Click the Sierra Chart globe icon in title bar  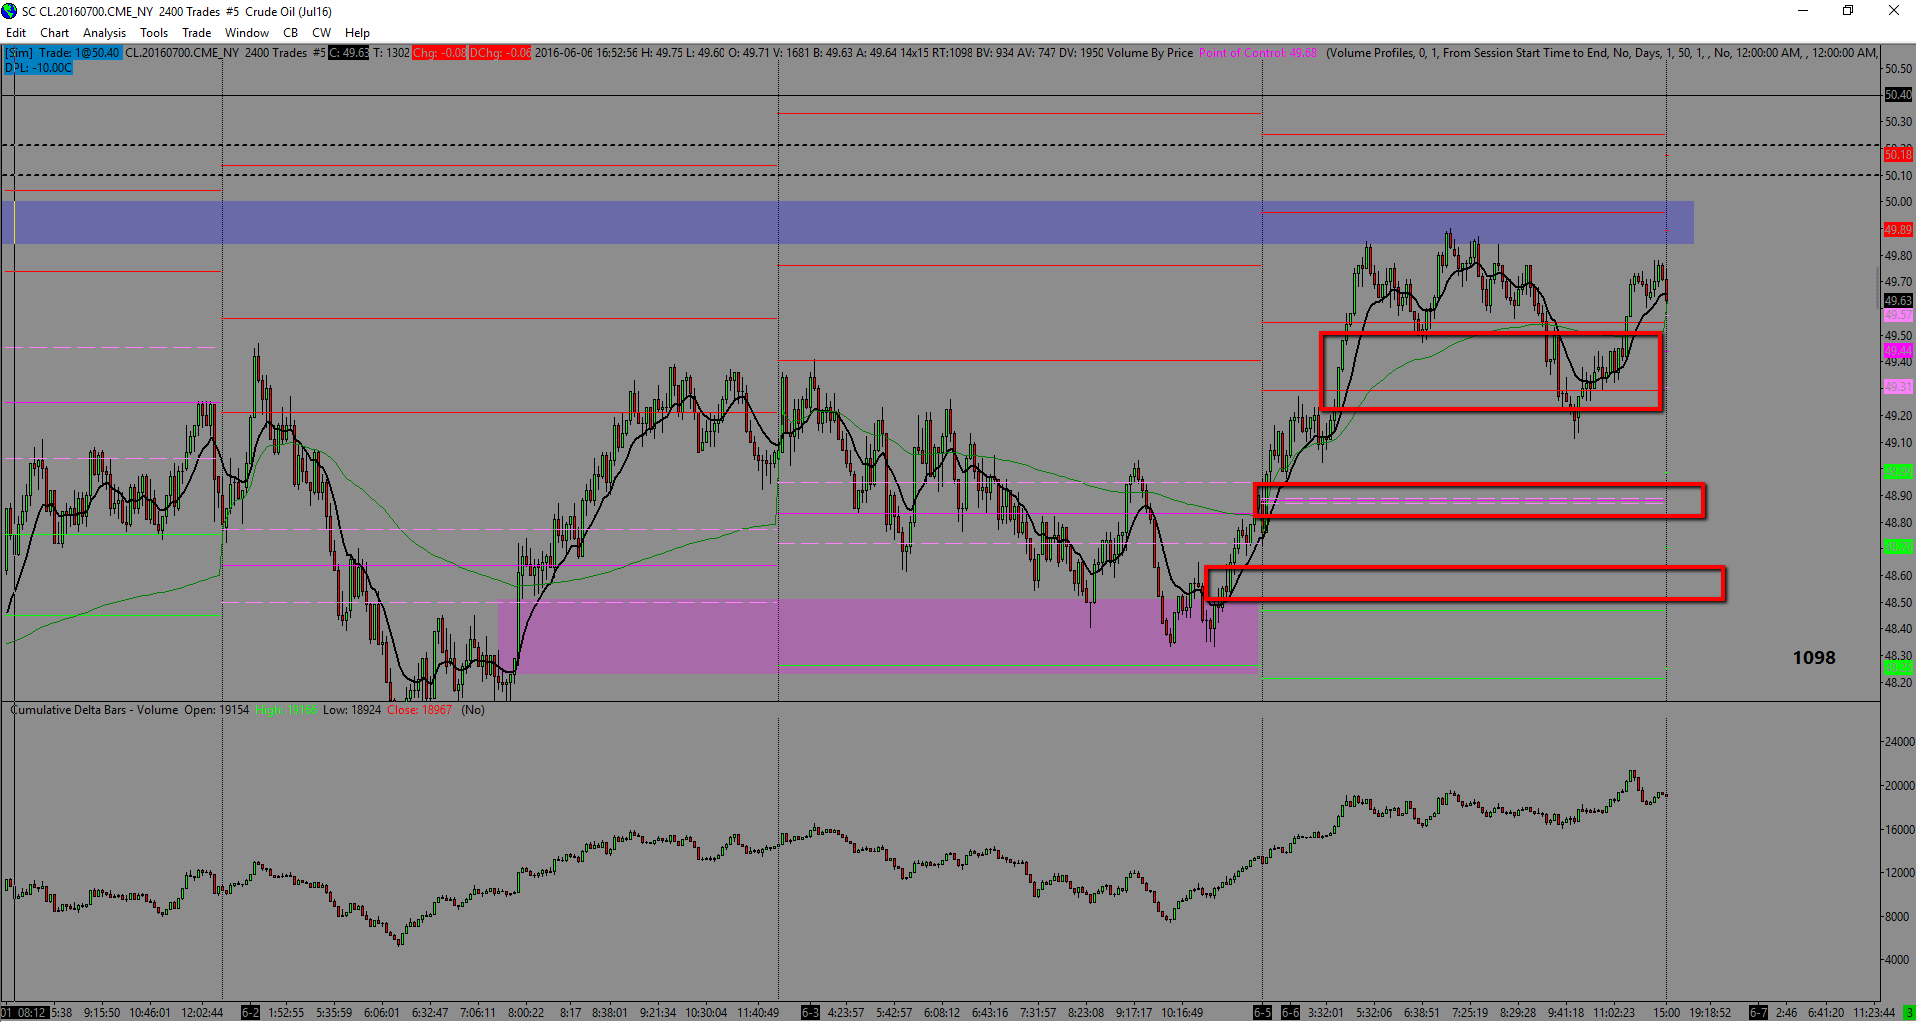coord(10,11)
